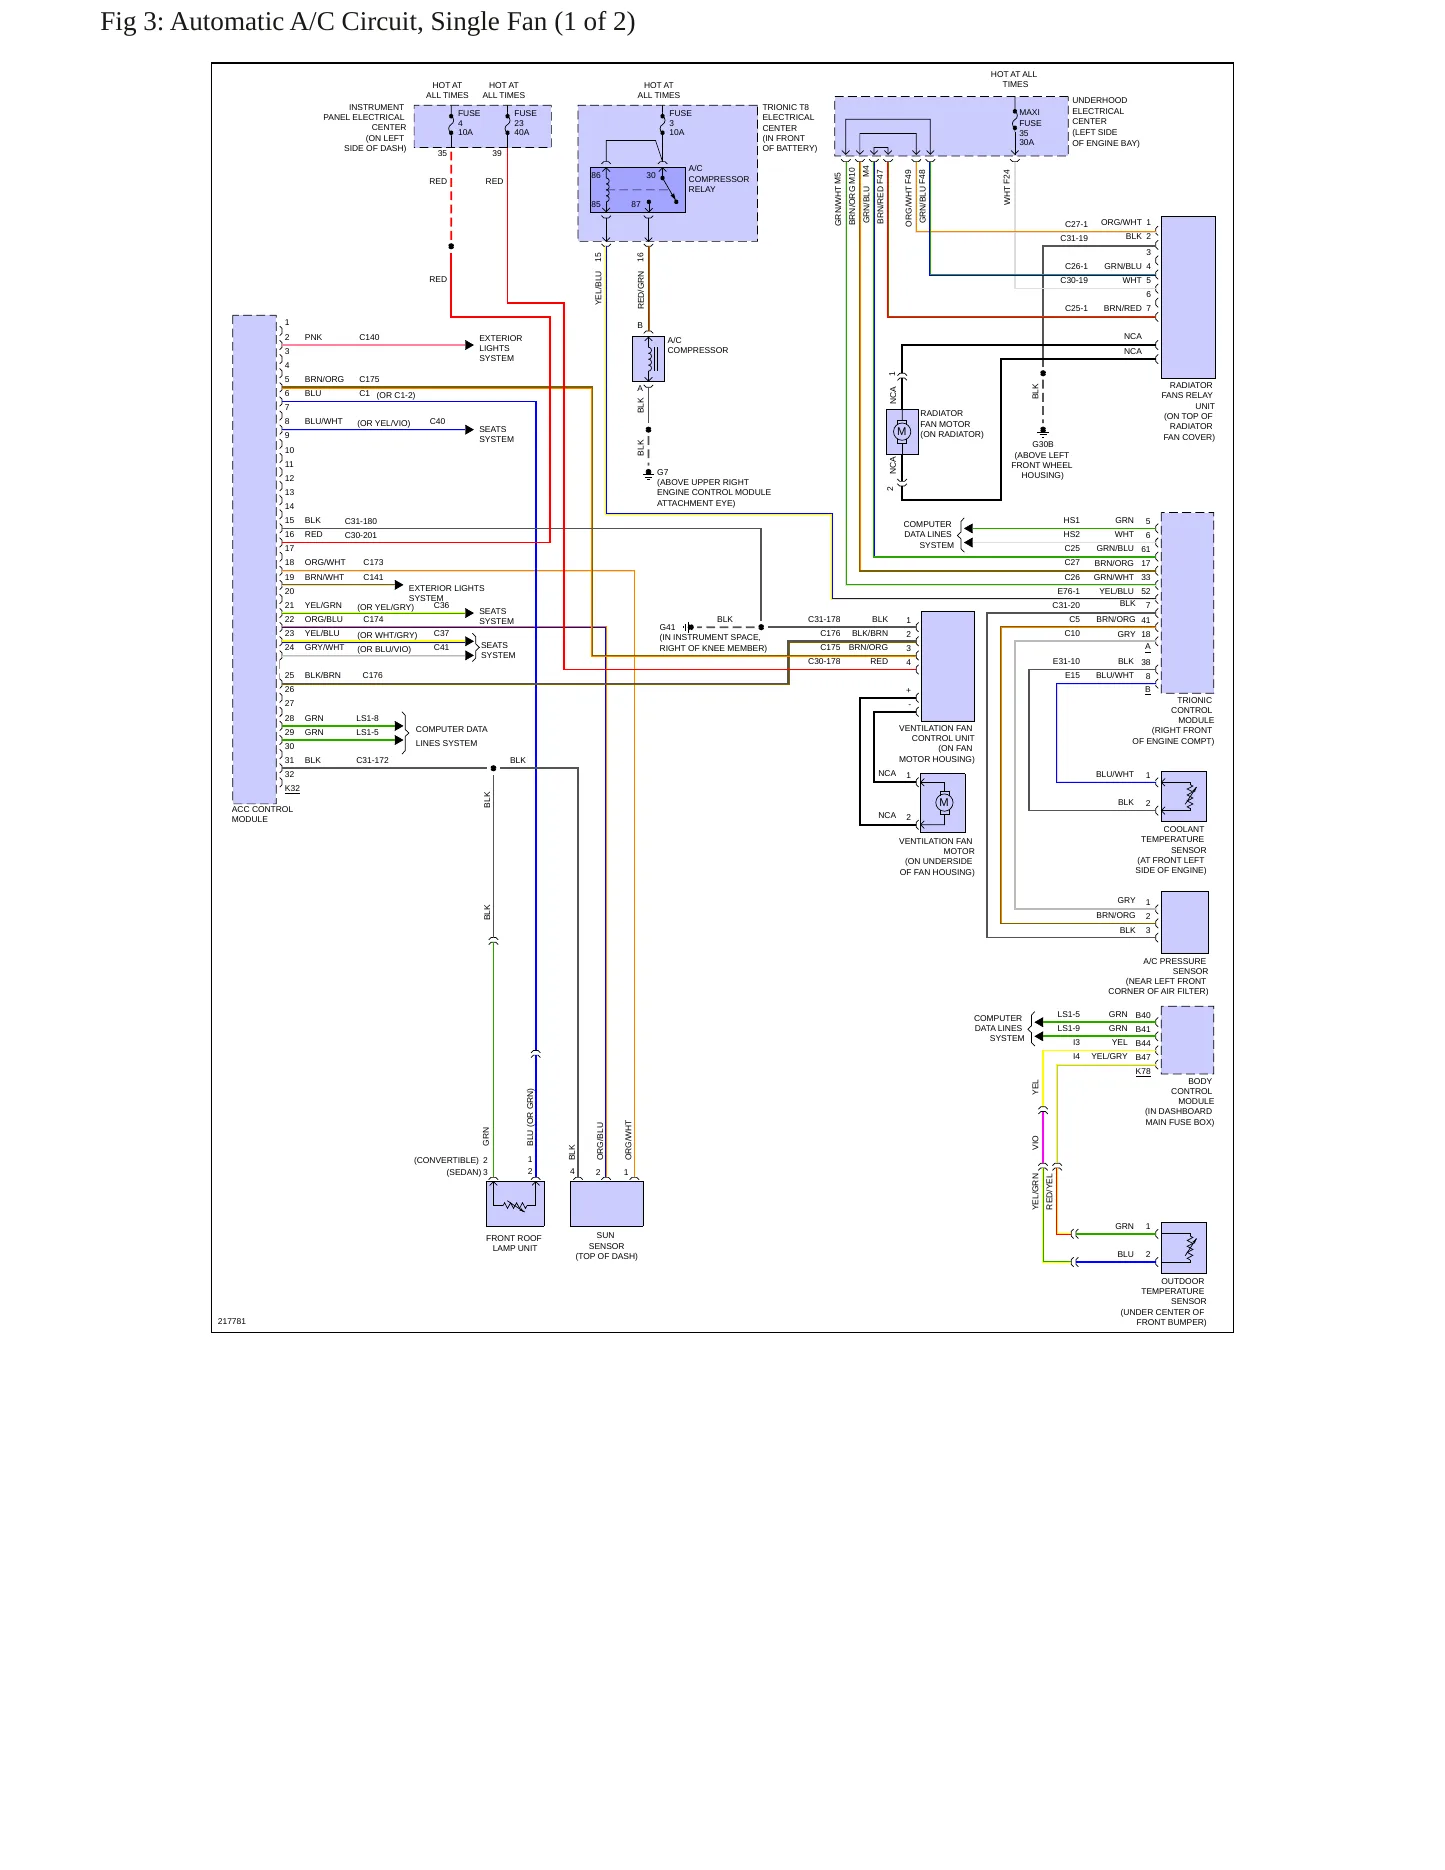
Task: Select the ACC CONTROL MODULE label
Action: tap(263, 814)
